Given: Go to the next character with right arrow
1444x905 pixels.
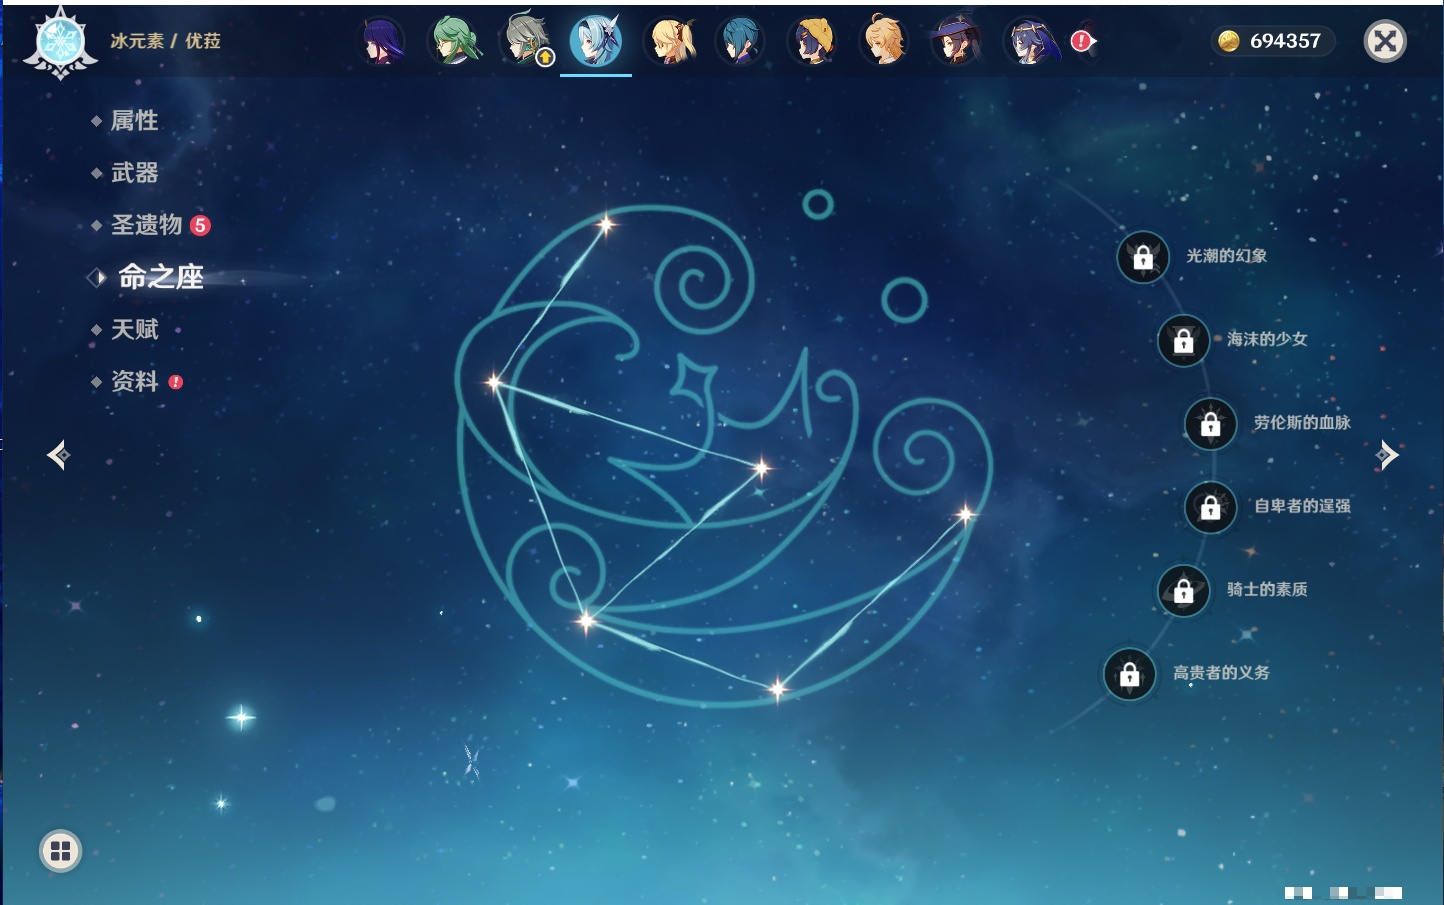Looking at the screenshot, I should pos(1387,455).
